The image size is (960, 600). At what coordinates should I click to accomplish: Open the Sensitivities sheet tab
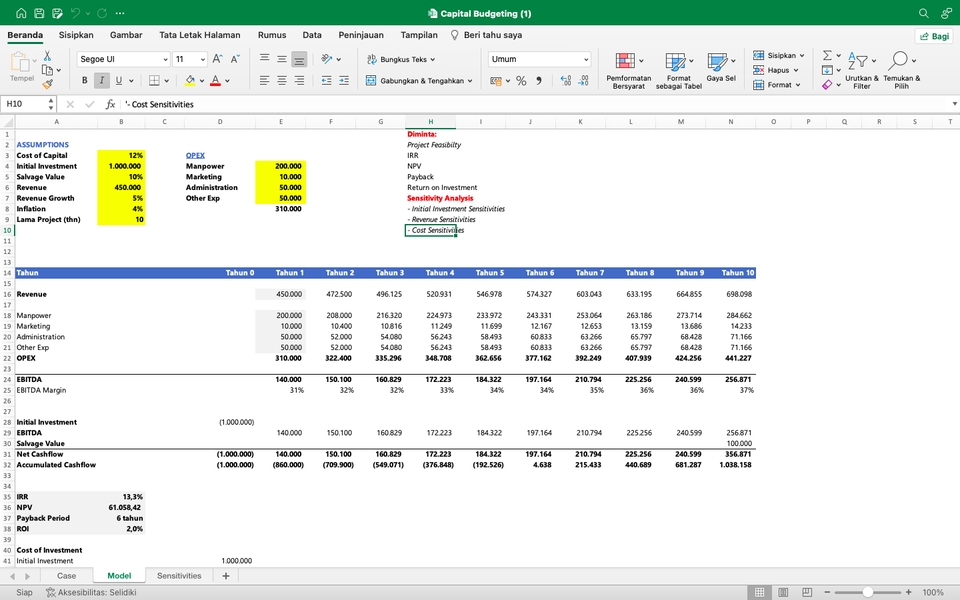click(180, 576)
